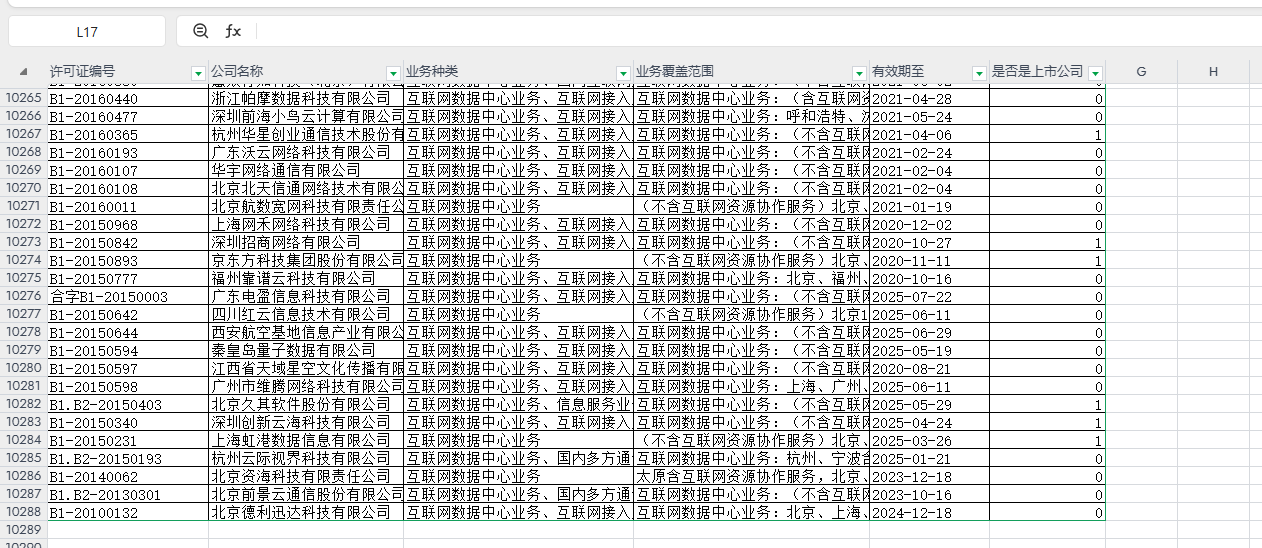Click cell B1.B2-20150403

point(128,405)
